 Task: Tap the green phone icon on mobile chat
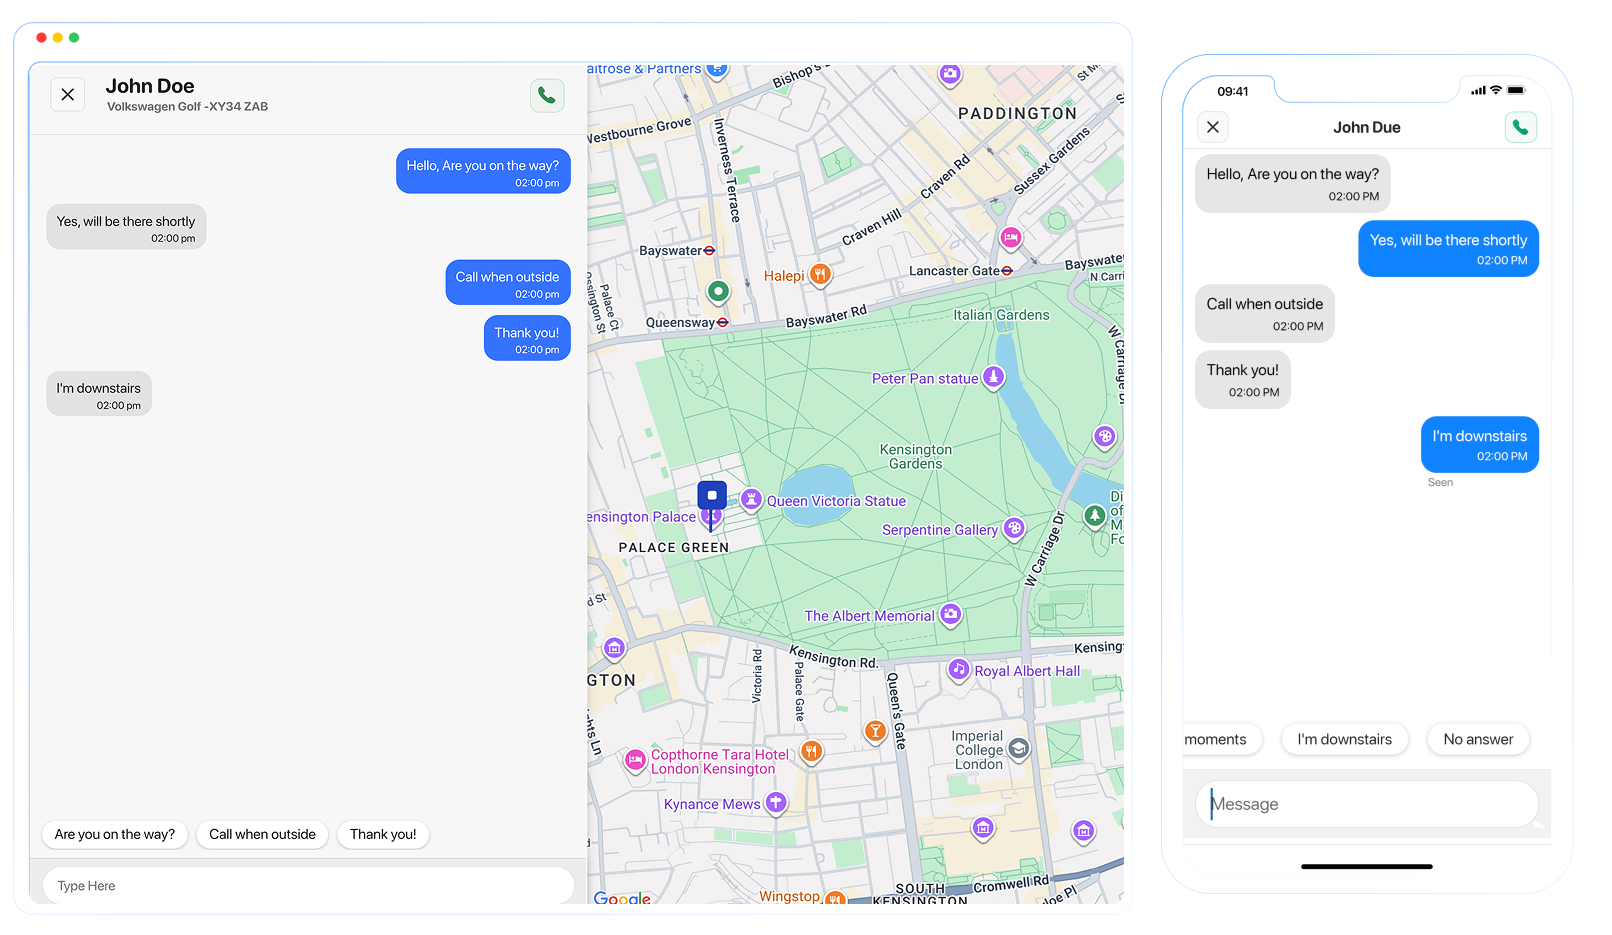tap(1520, 127)
